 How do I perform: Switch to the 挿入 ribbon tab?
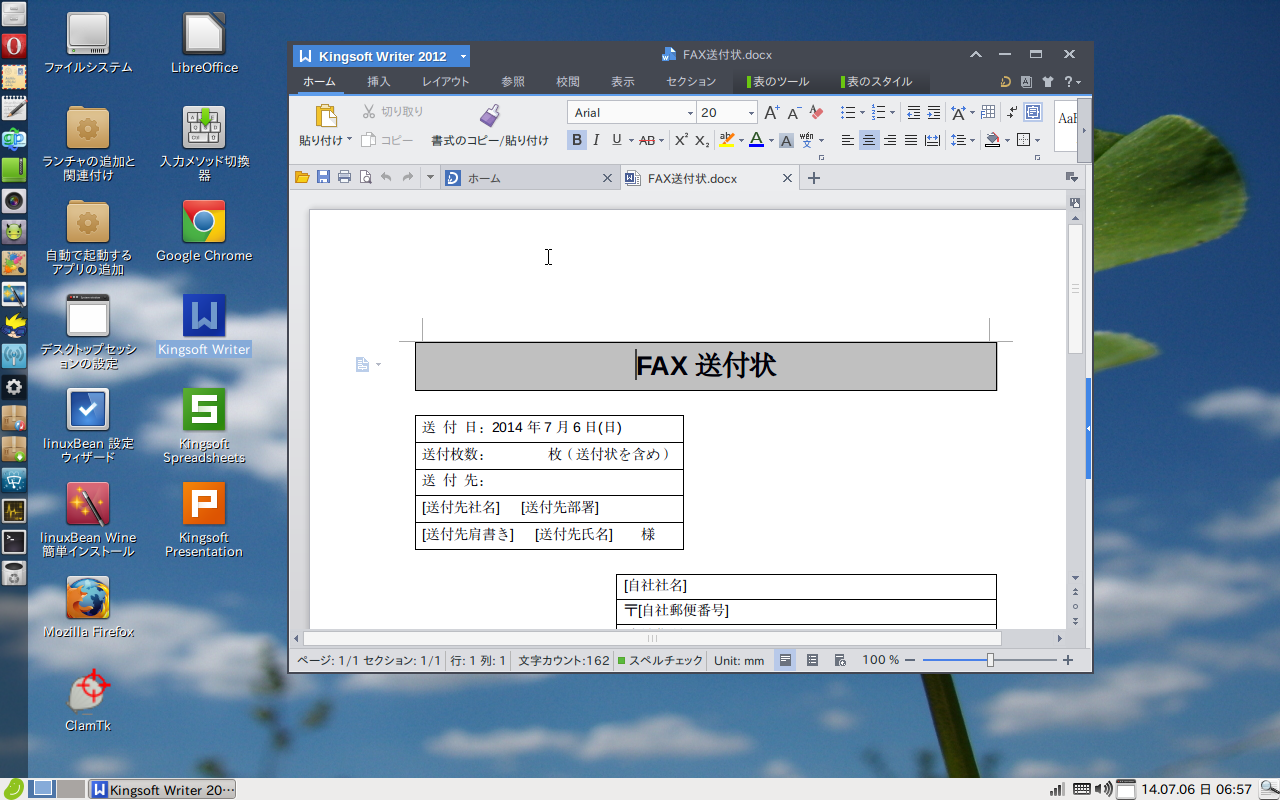pyautogui.click(x=379, y=82)
